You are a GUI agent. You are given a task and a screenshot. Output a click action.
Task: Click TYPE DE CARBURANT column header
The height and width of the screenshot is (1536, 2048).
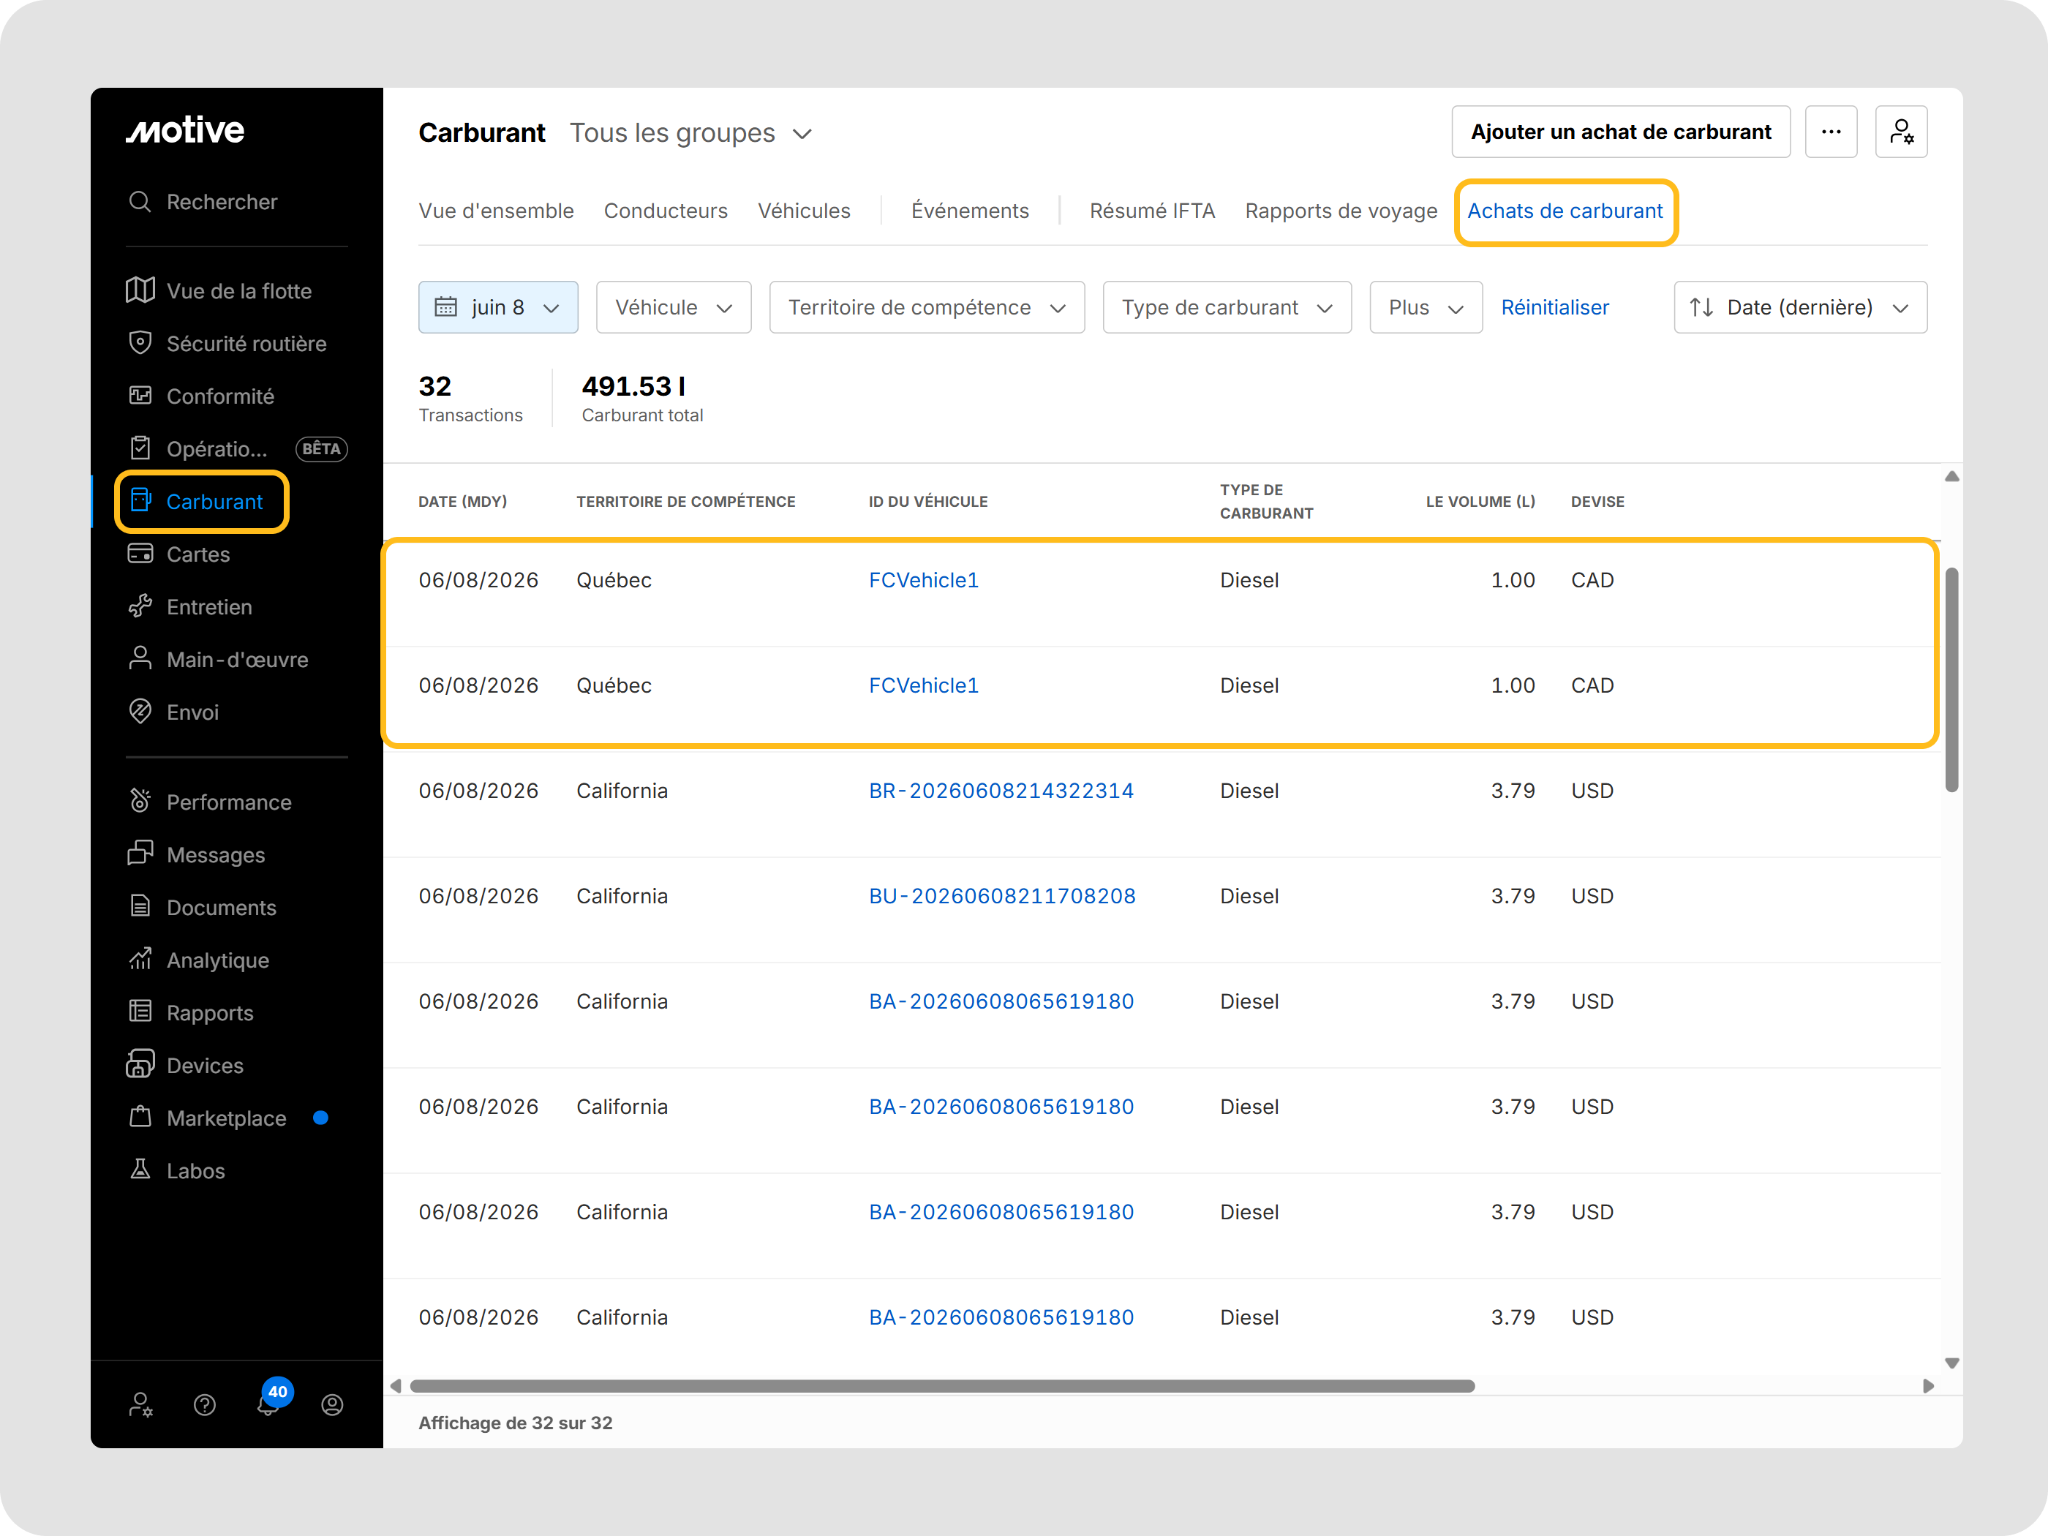pos(1266,502)
